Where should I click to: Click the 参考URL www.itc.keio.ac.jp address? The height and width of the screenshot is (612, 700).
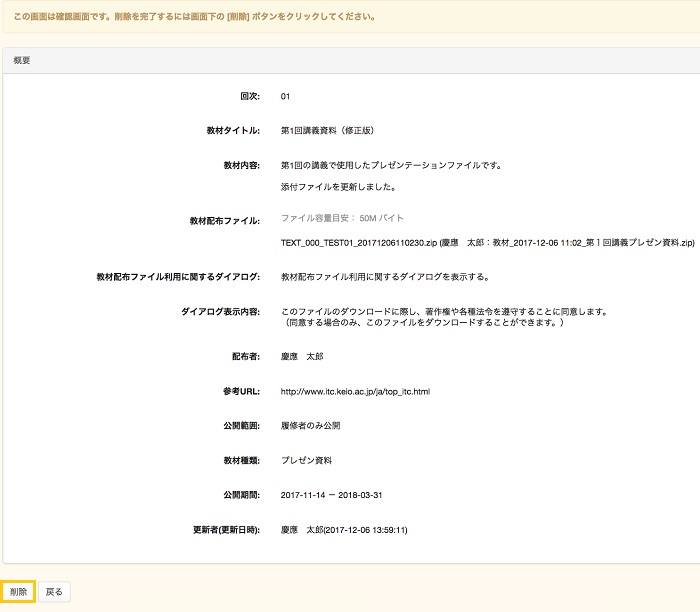click(355, 391)
